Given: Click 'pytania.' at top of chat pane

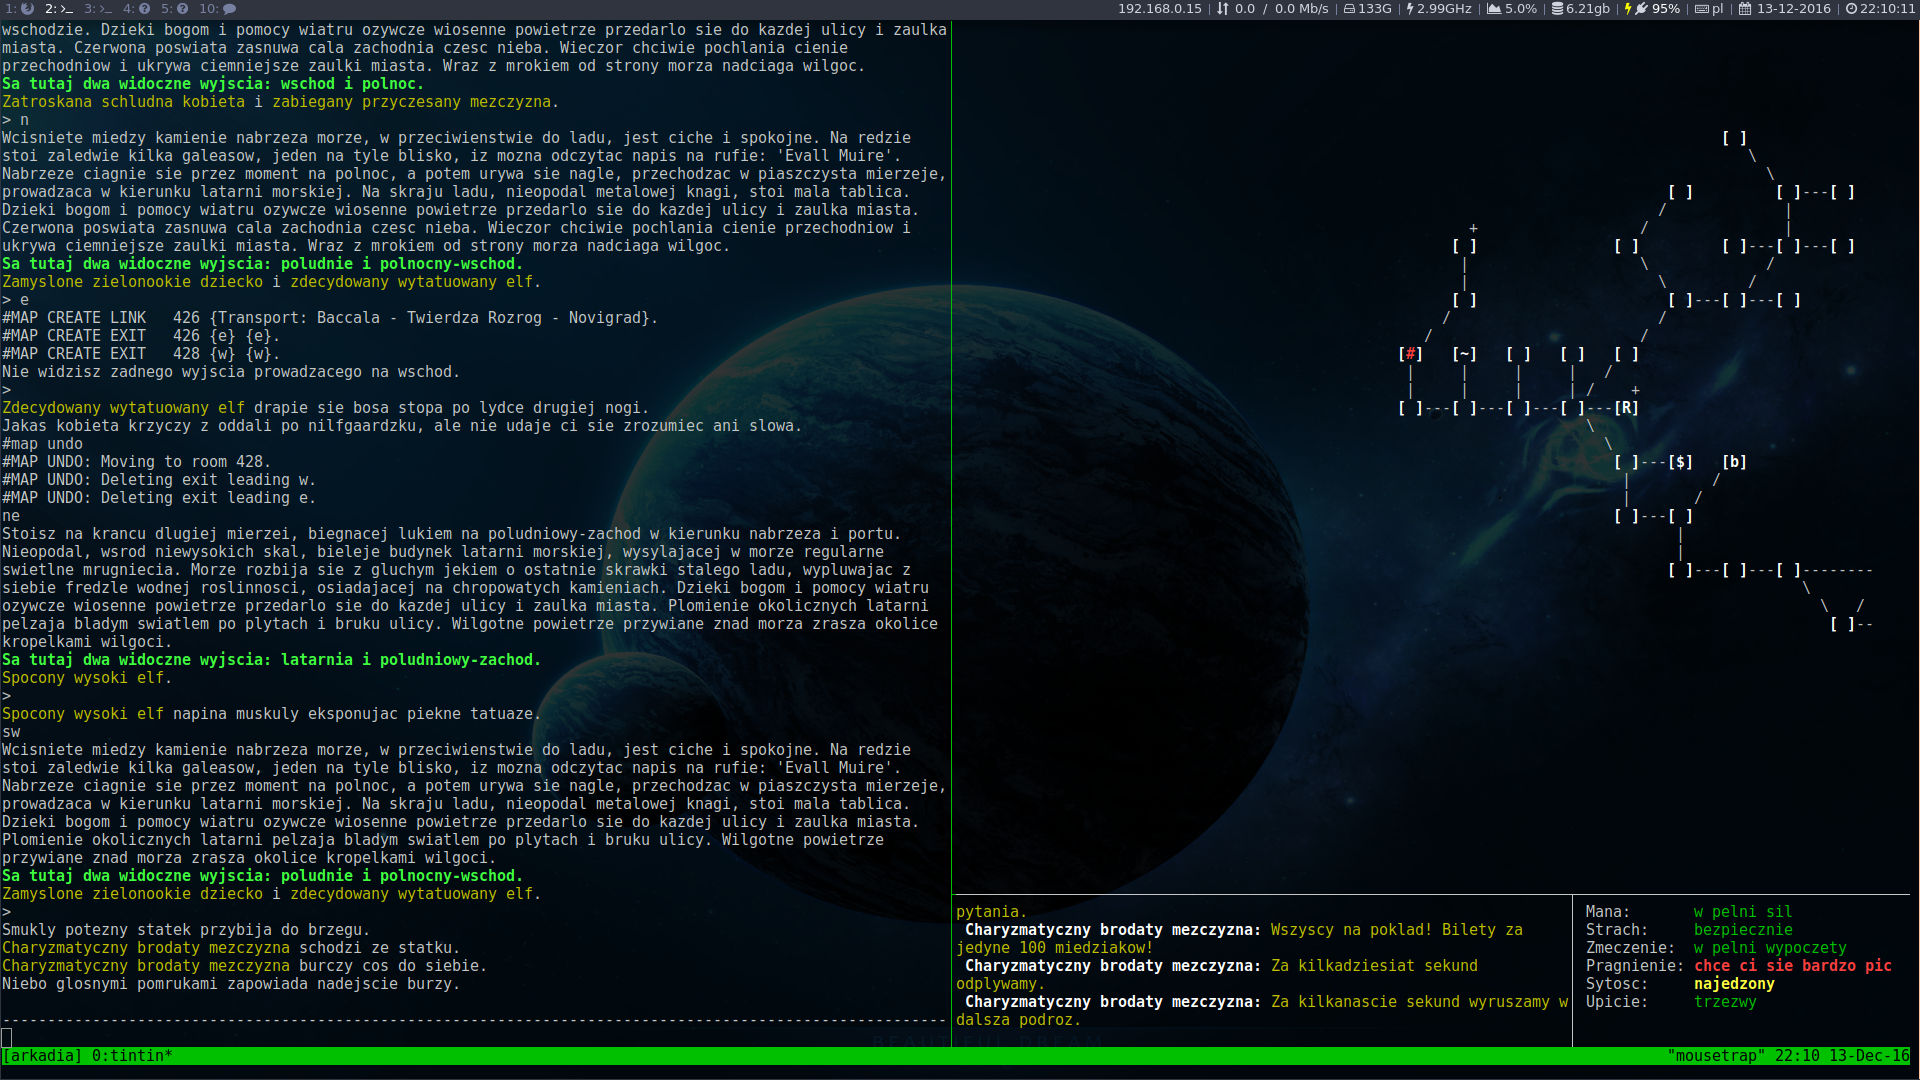Looking at the screenshot, I should point(992,912).
